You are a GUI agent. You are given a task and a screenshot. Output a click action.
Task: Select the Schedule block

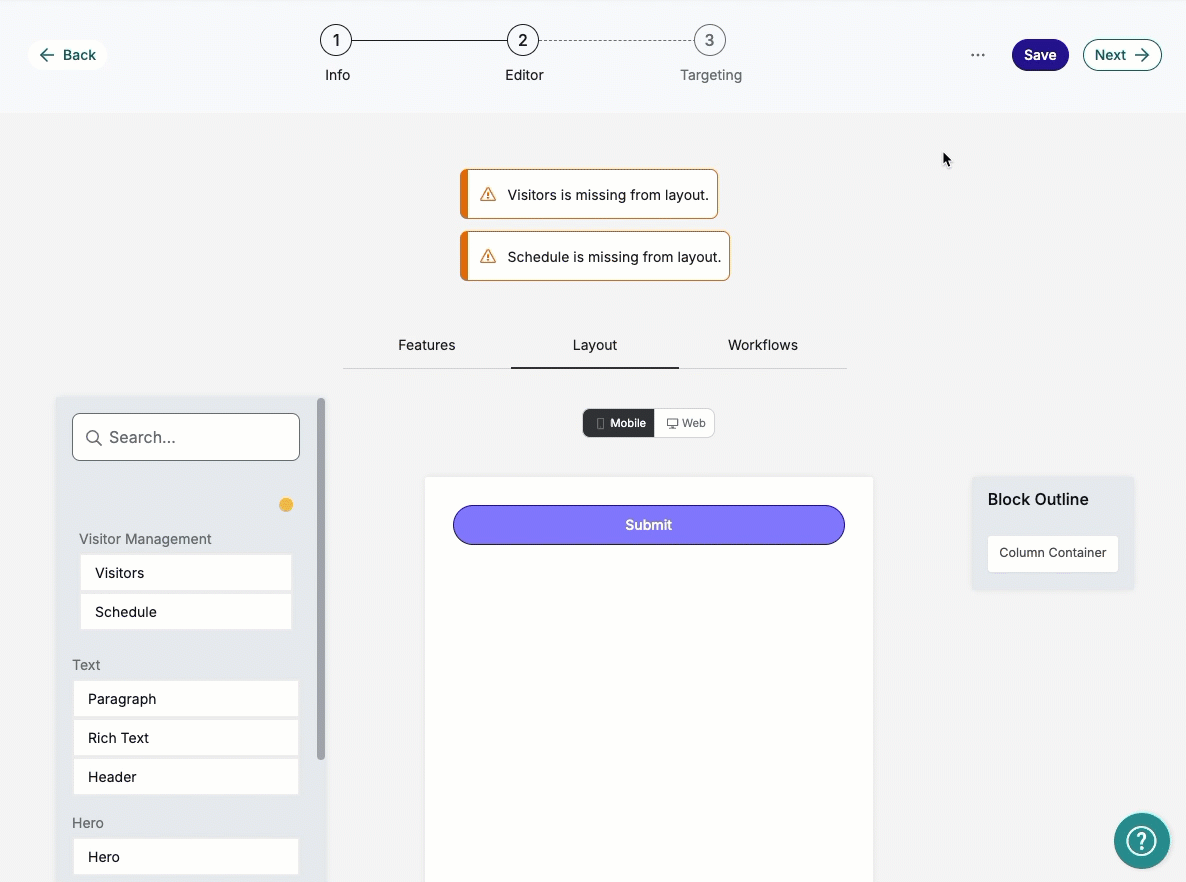pyautogui.click(x=186, y=612)
